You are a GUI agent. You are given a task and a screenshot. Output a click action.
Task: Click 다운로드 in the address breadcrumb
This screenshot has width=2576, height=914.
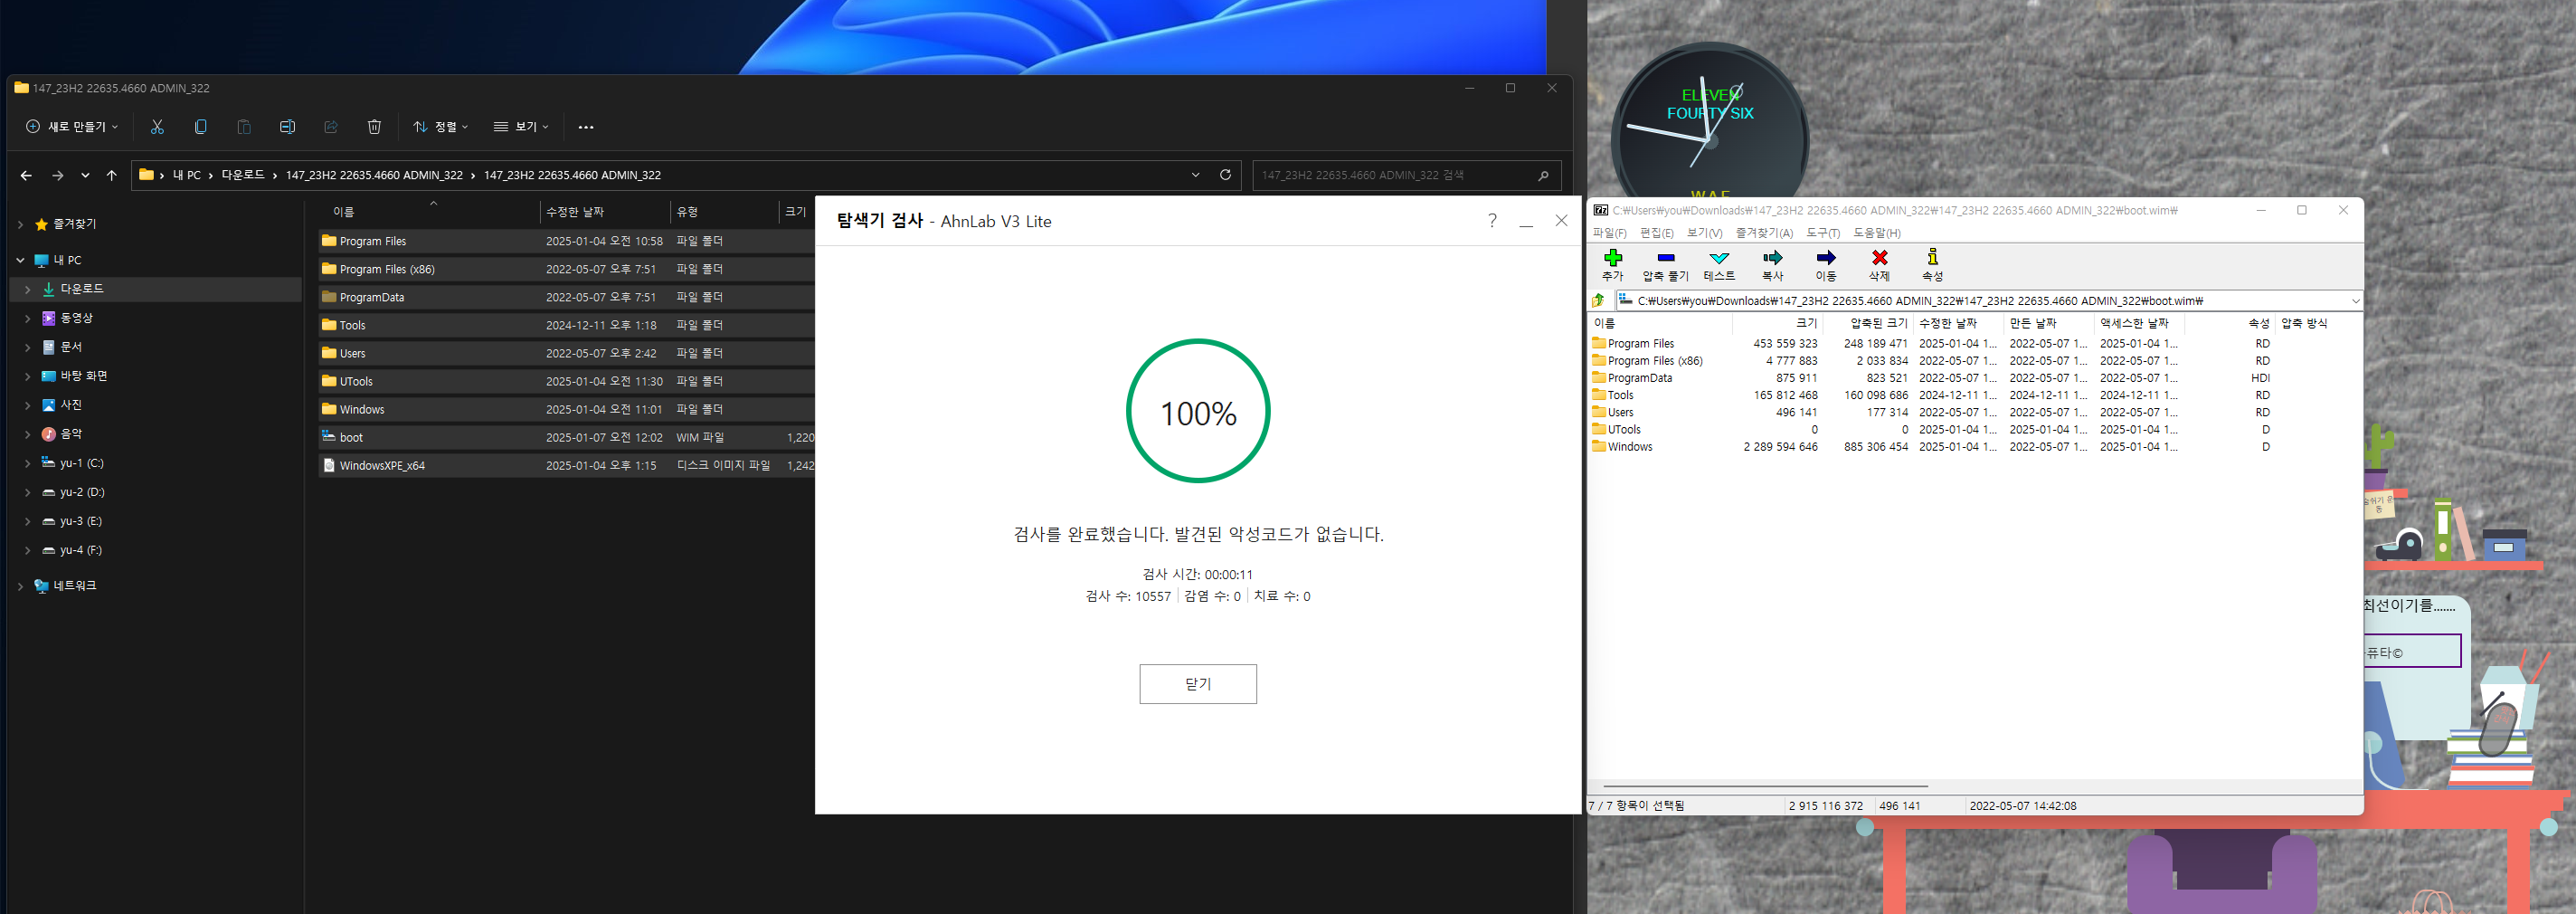[243, 175]
